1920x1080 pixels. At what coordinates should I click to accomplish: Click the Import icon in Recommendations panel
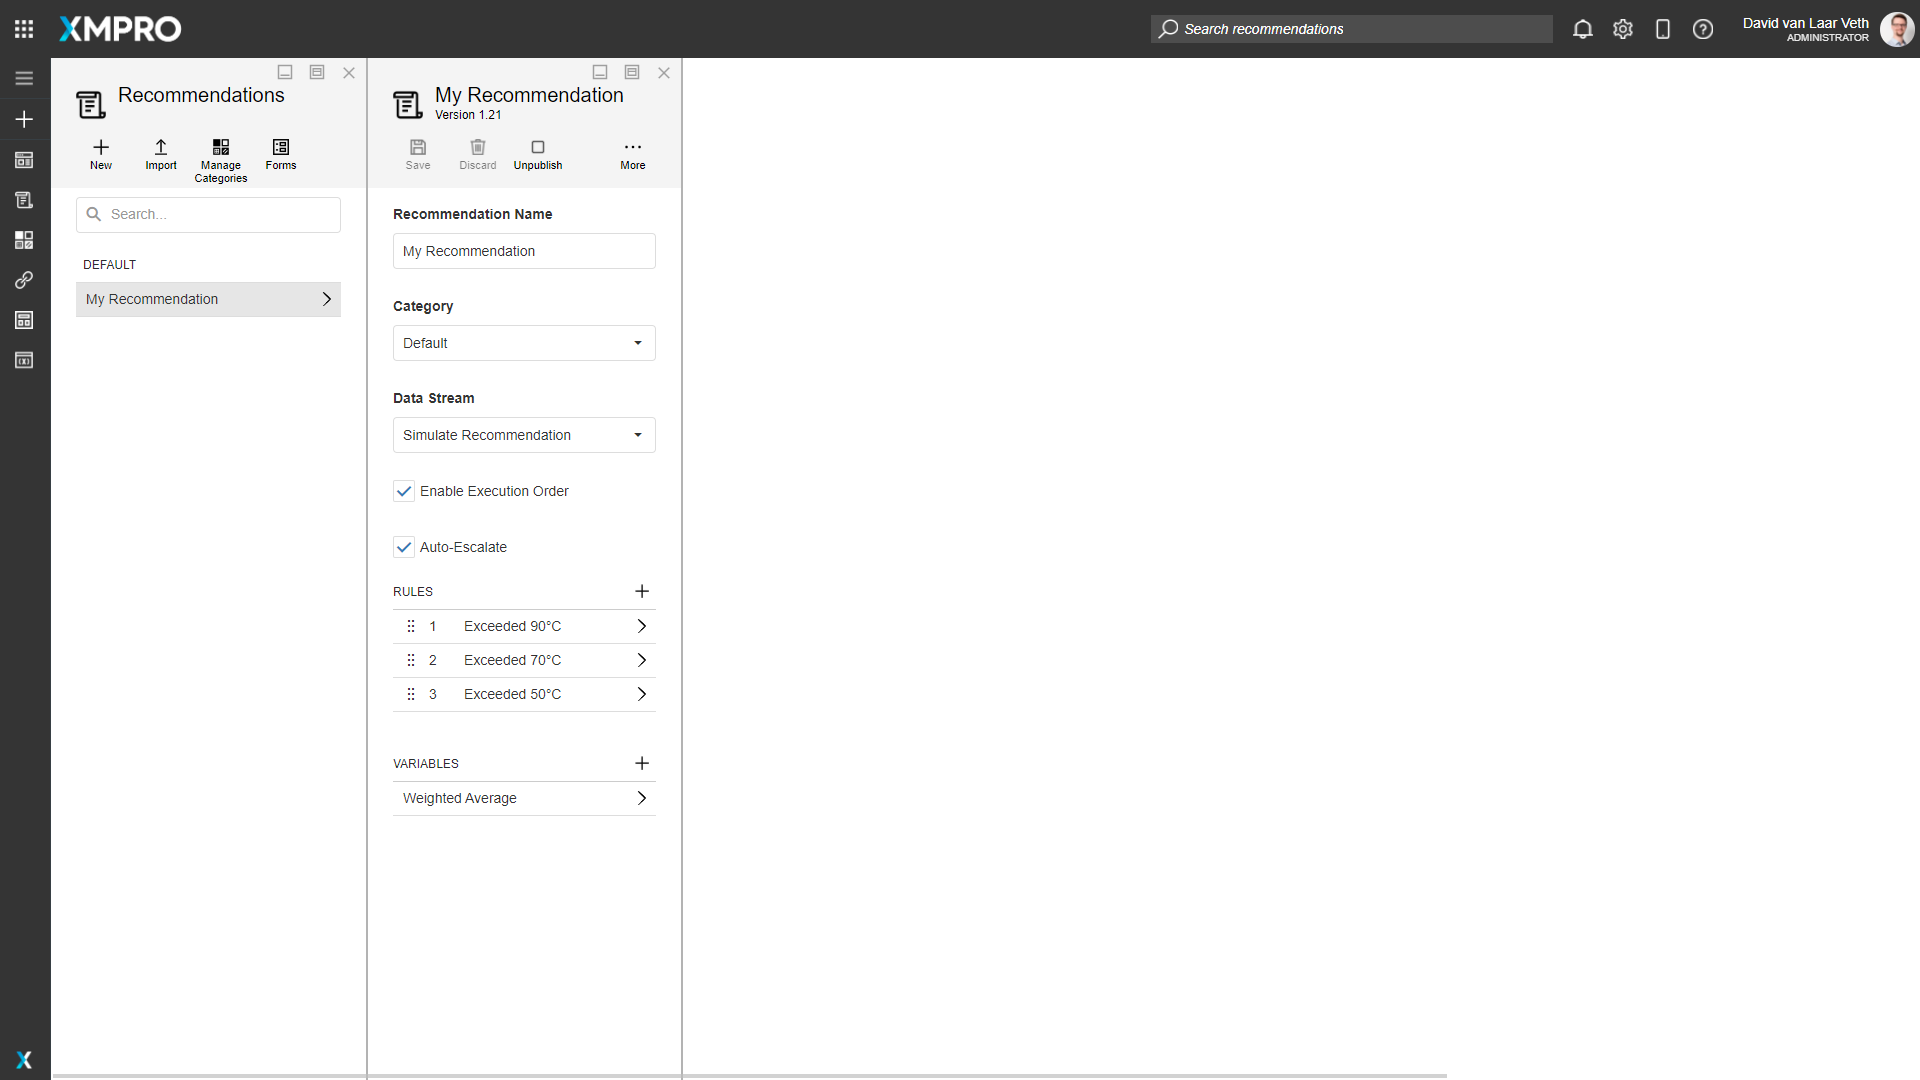click(160, 153)
